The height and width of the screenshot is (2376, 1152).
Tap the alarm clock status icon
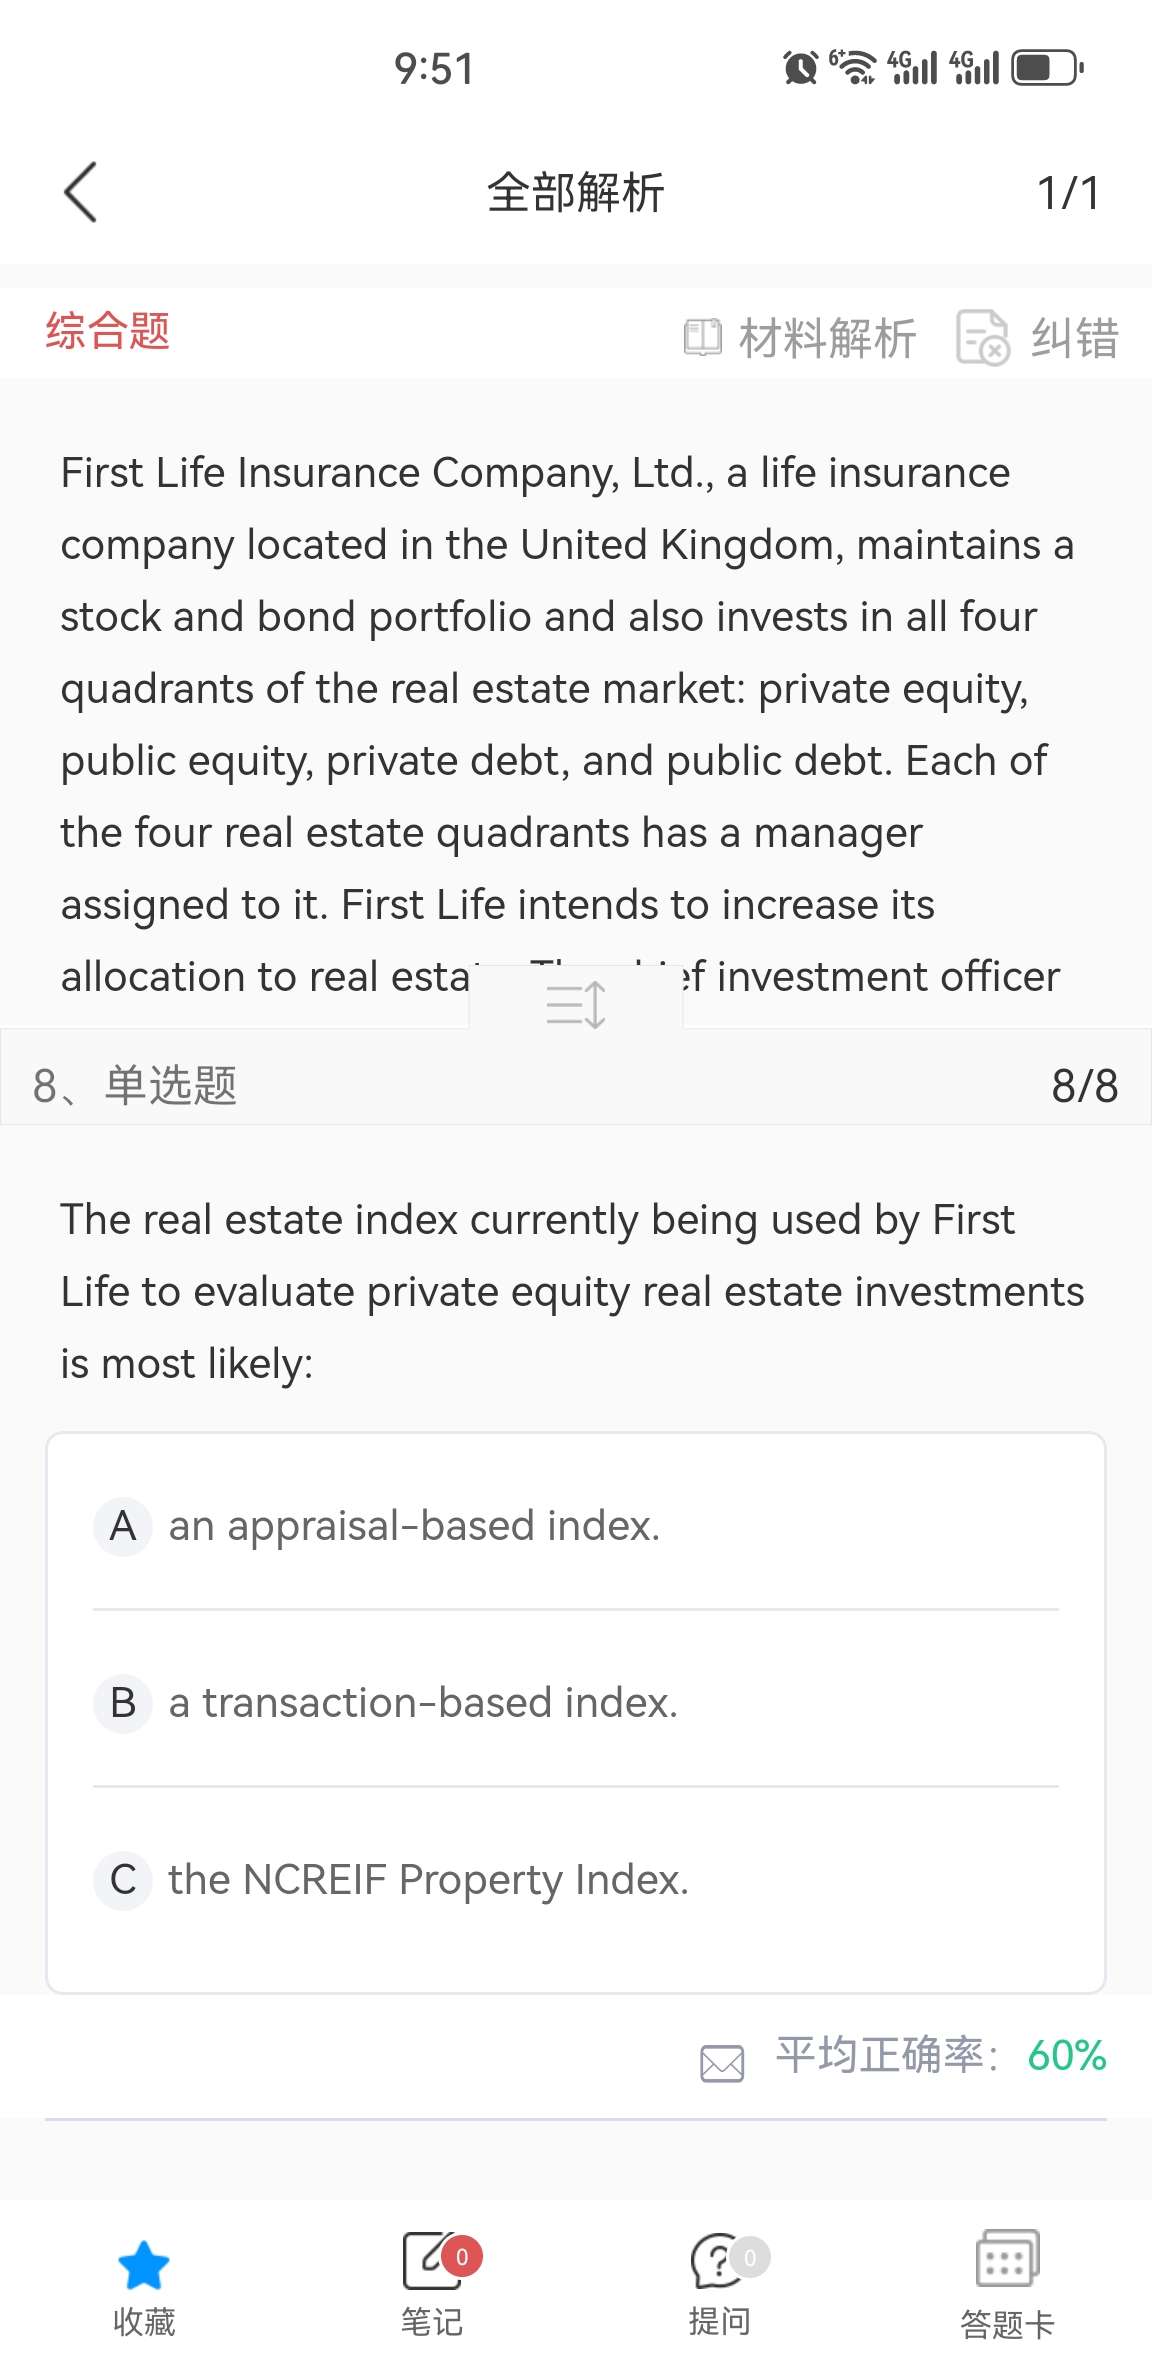(800, 68)
